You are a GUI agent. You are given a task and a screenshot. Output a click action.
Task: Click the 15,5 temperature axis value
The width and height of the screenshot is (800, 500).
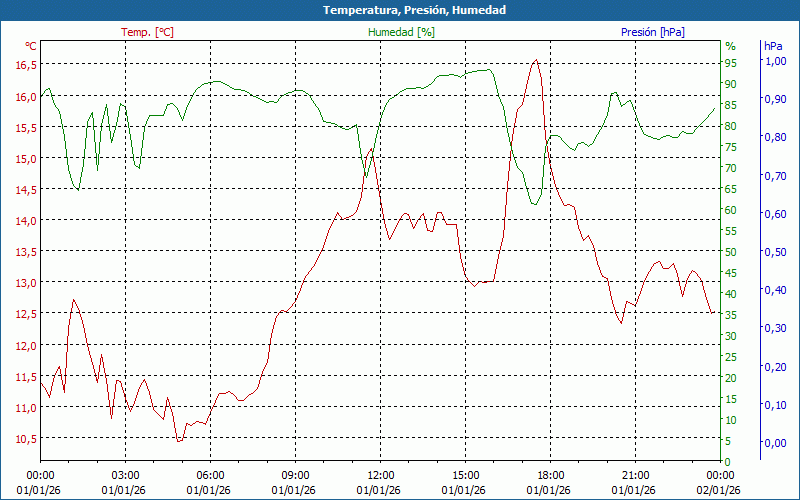pos(26,128)
